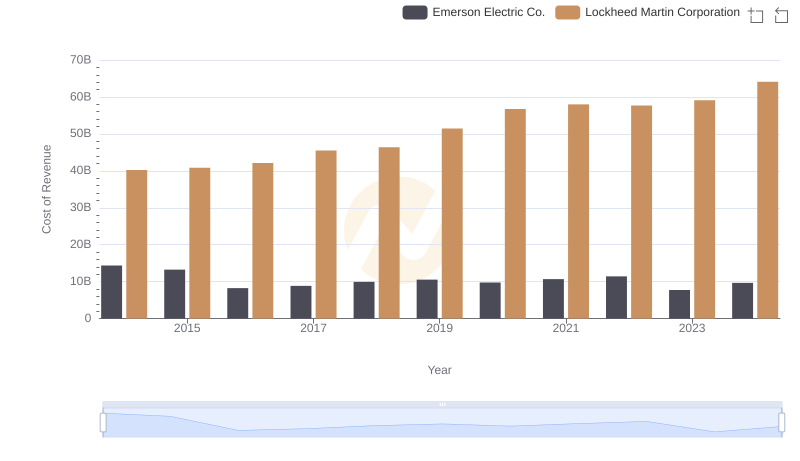Toggle Lockheed Martin Corporation legend series

(647, 12)
